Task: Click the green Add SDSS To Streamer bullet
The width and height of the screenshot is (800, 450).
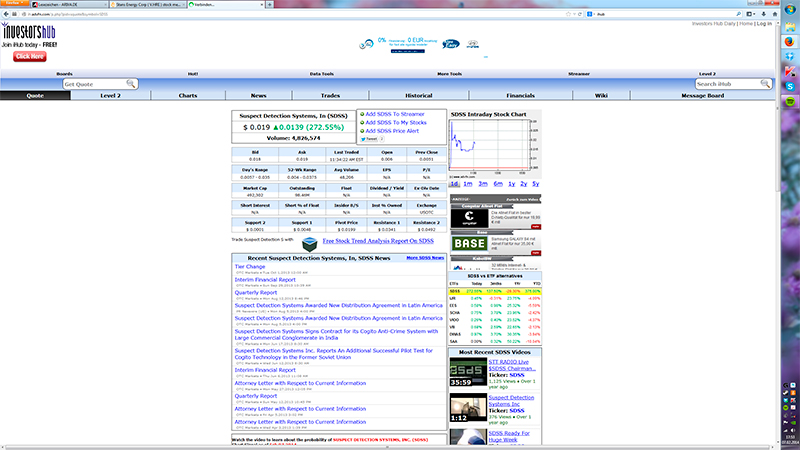Action: 361,115
